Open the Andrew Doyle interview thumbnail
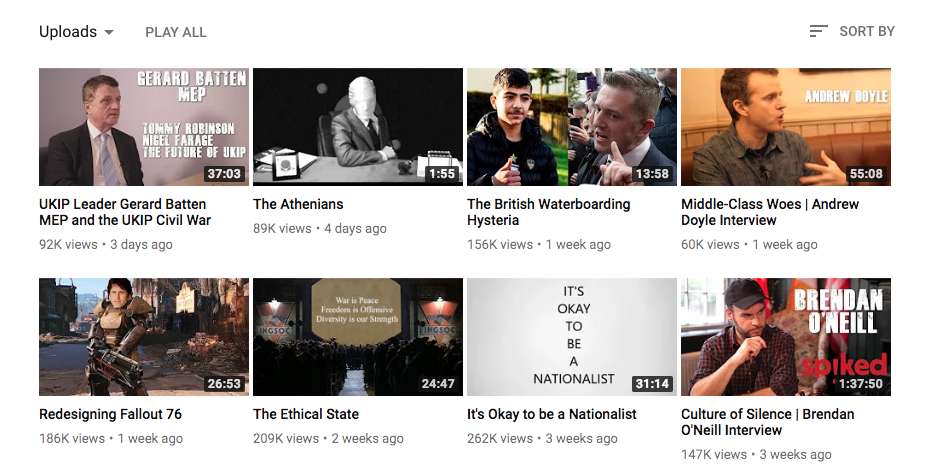The image size is (929, 471). click(786, 127)
